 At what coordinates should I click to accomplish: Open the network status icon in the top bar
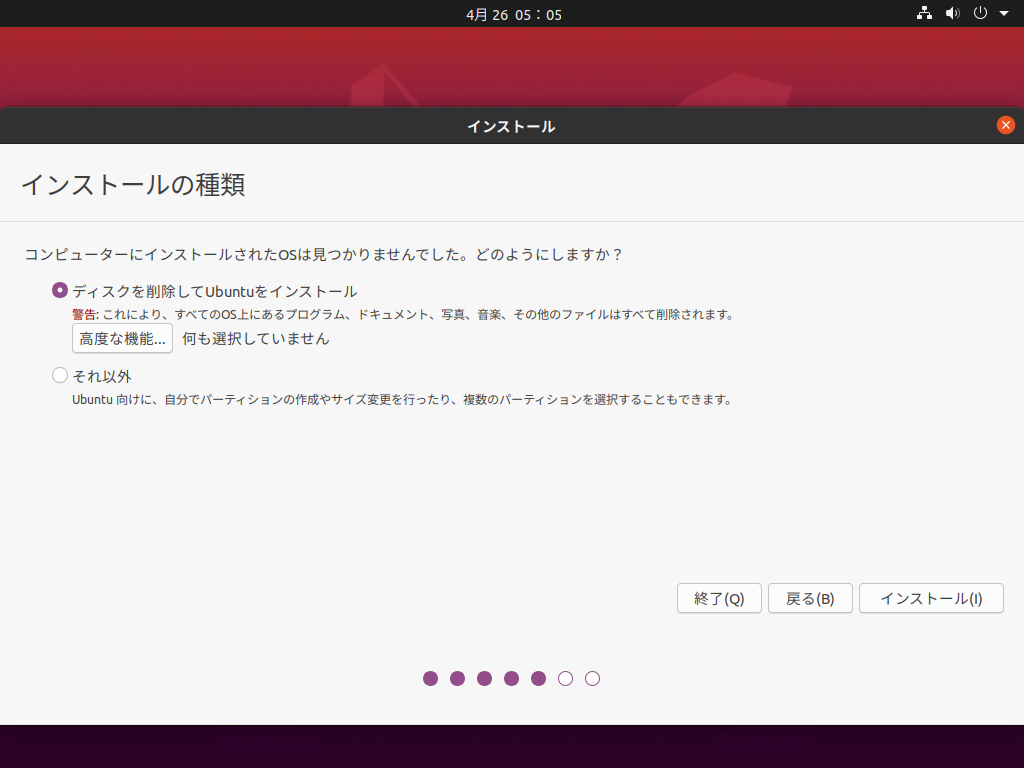pyautogui.click(x=924, y=13)
